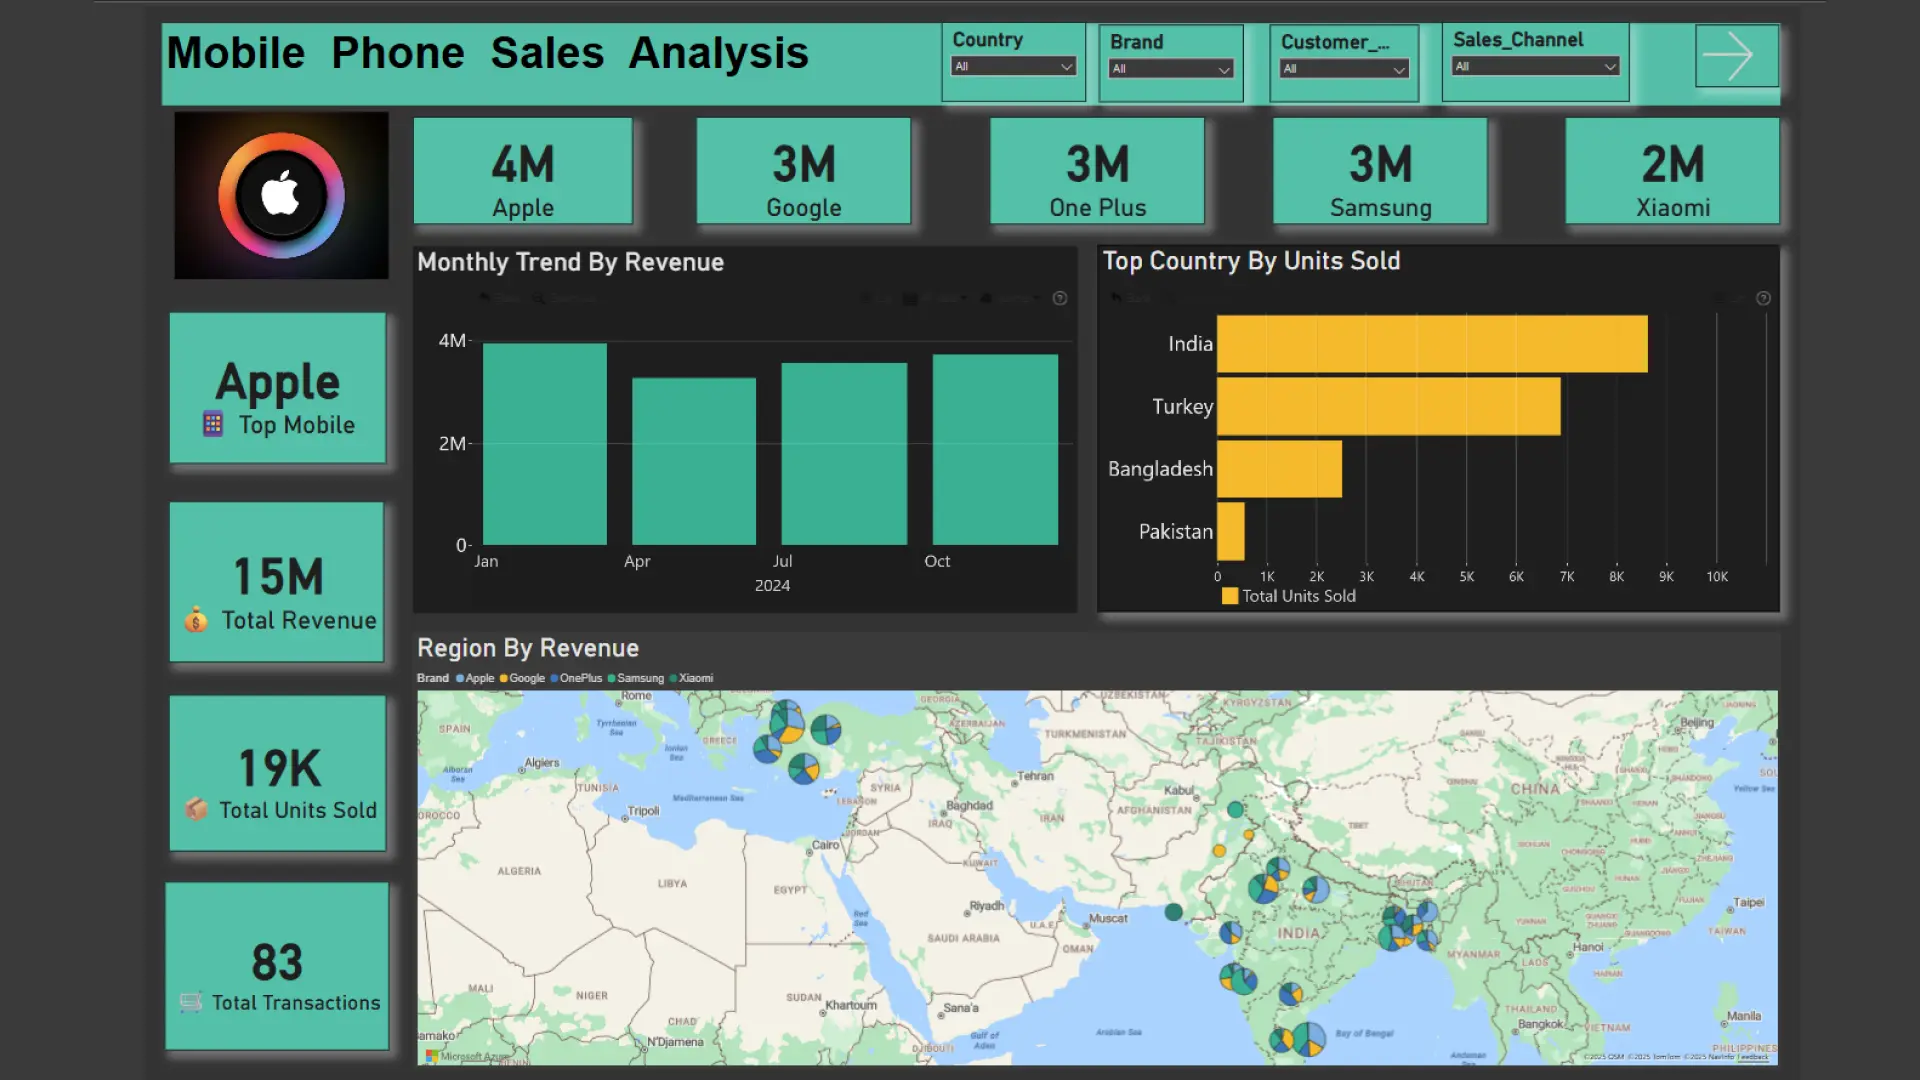This screenshot has height=1080, width=1920.
Task: Click the Total Units Sold yellow legend swatch
Action: [1230, 596]
